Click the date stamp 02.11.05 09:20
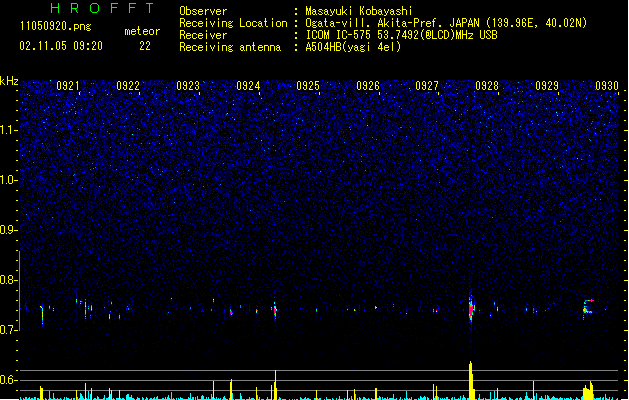Screen dimensions: 629x400 [x=61, y=46]
